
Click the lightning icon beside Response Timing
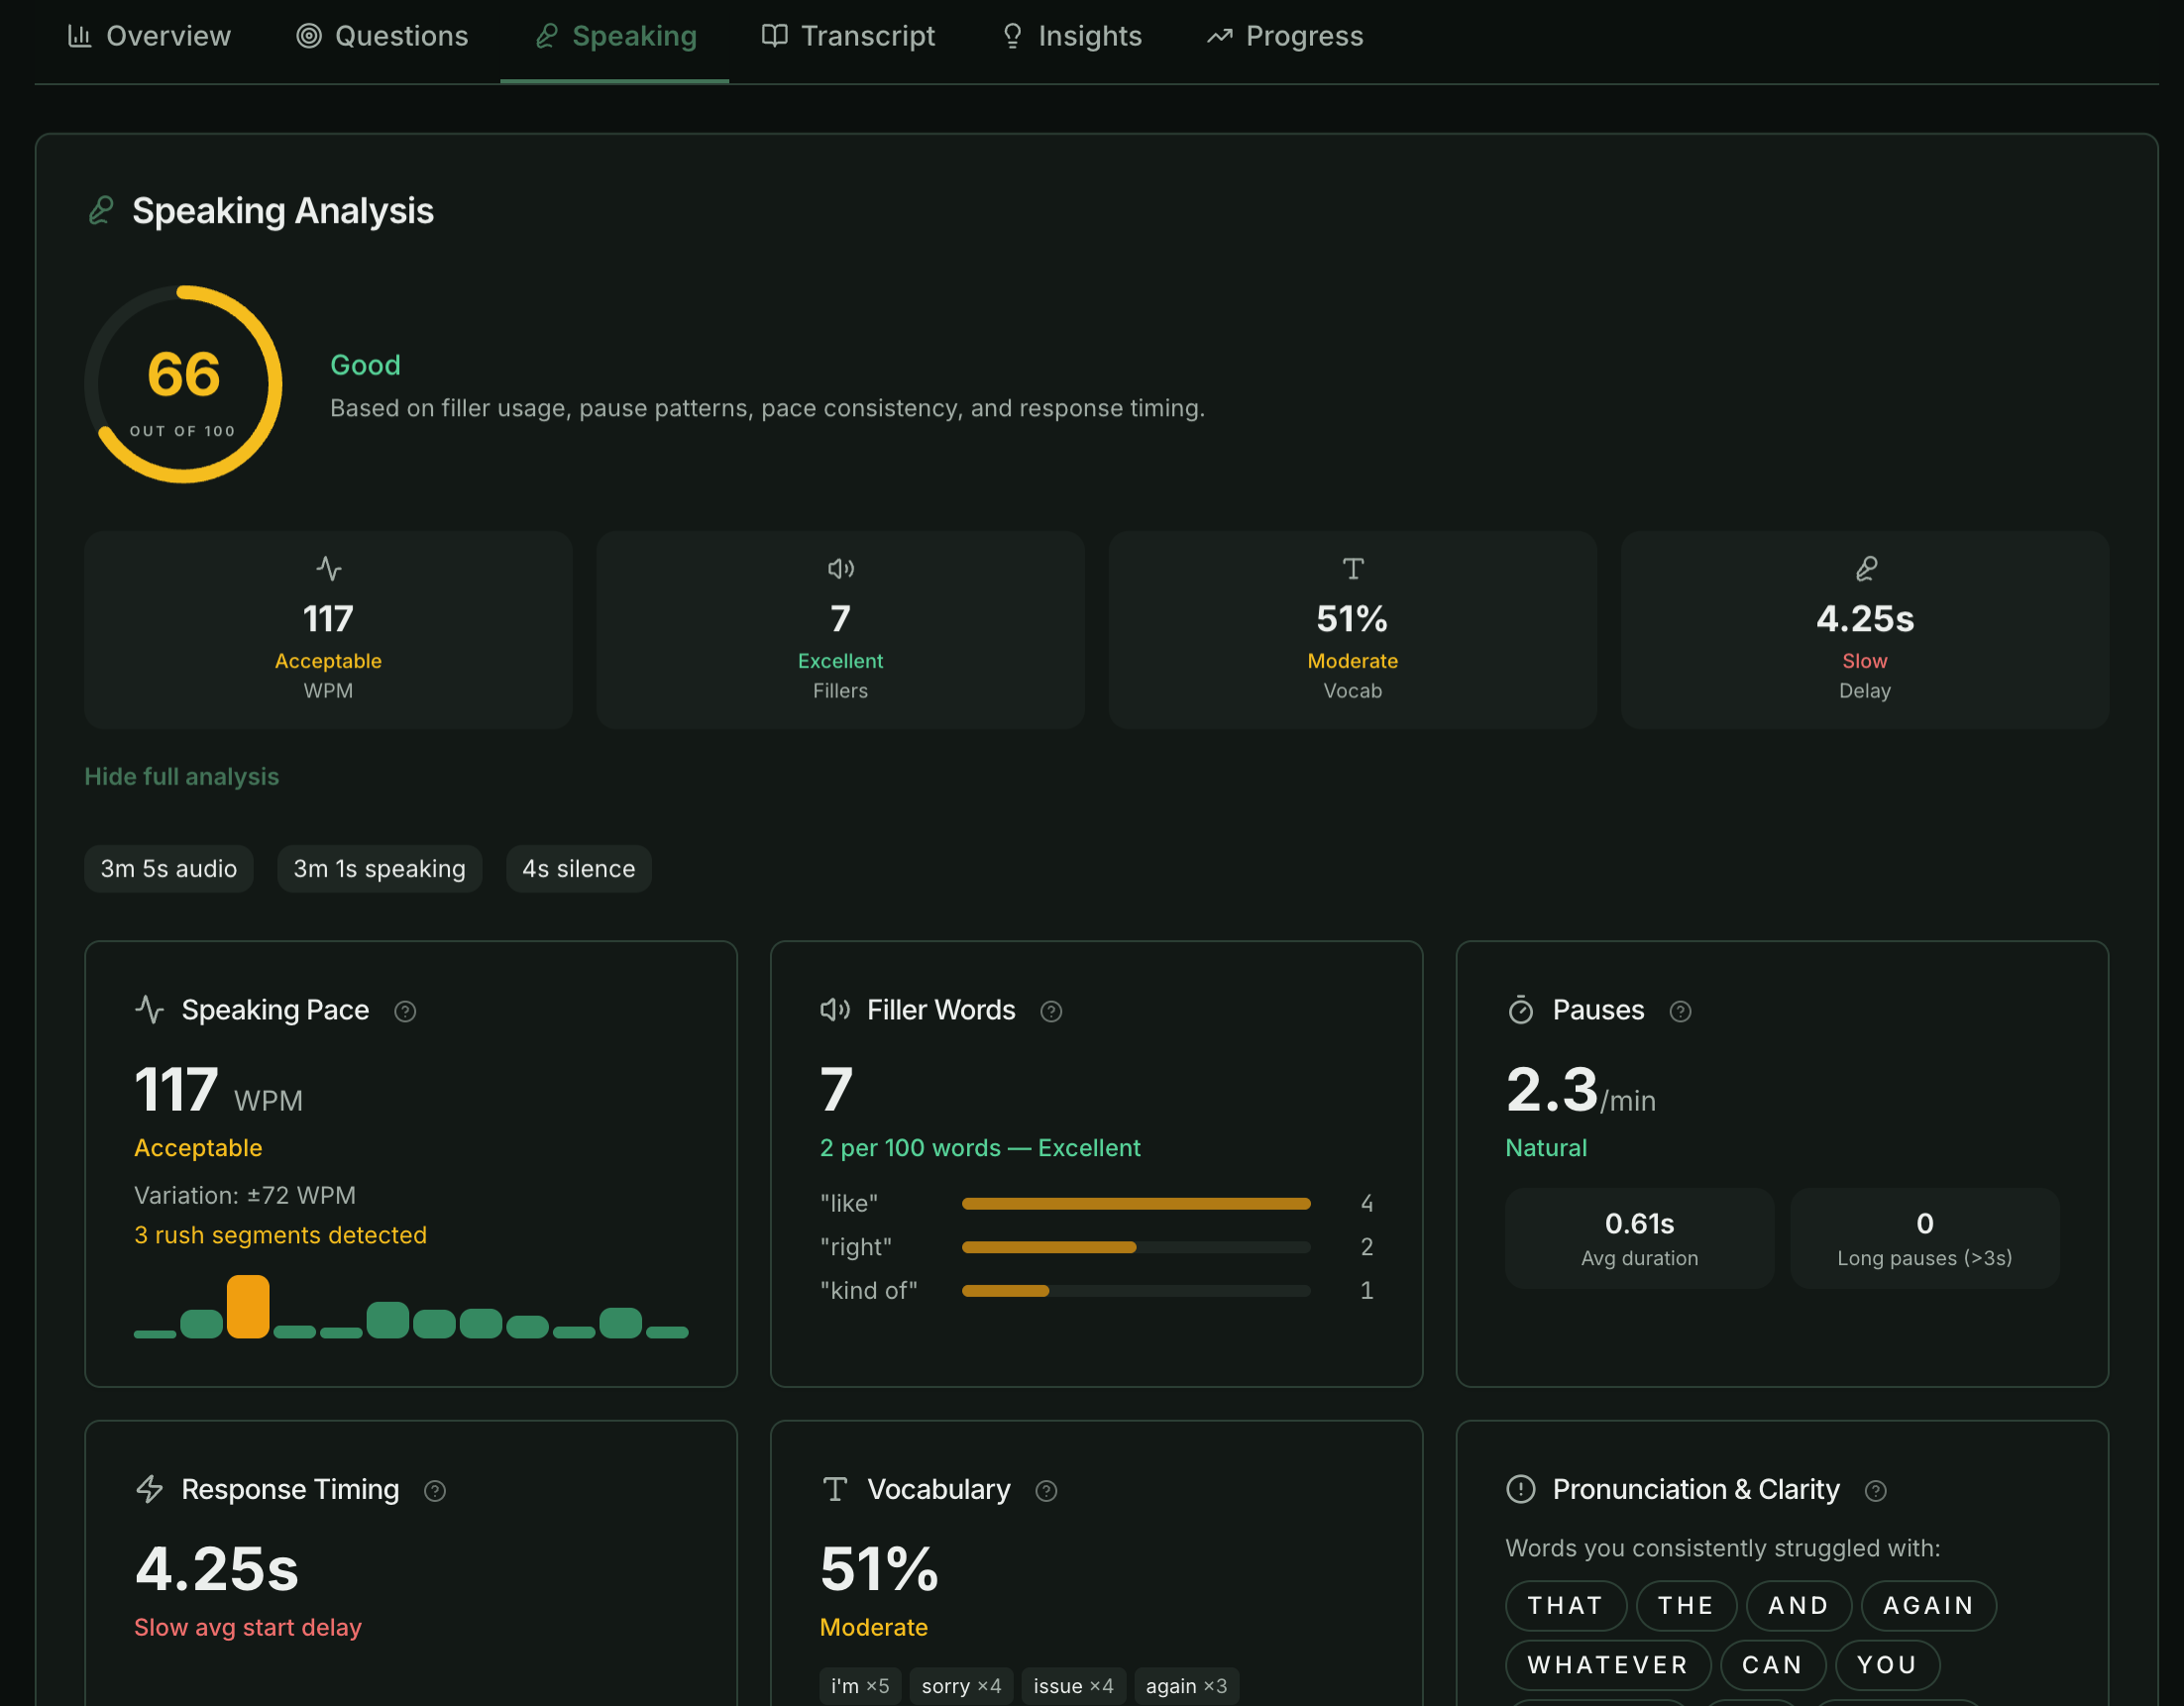click(150, 1489)
